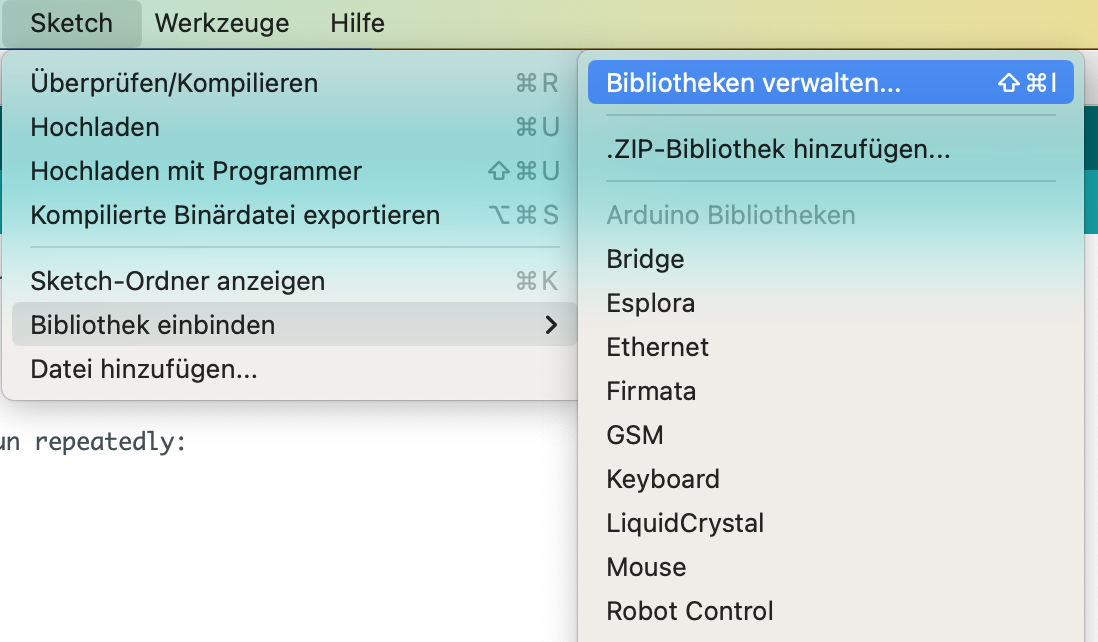The image size is (1098, 642).
Task: Include the Robot Control library
Action: [690, 611]
